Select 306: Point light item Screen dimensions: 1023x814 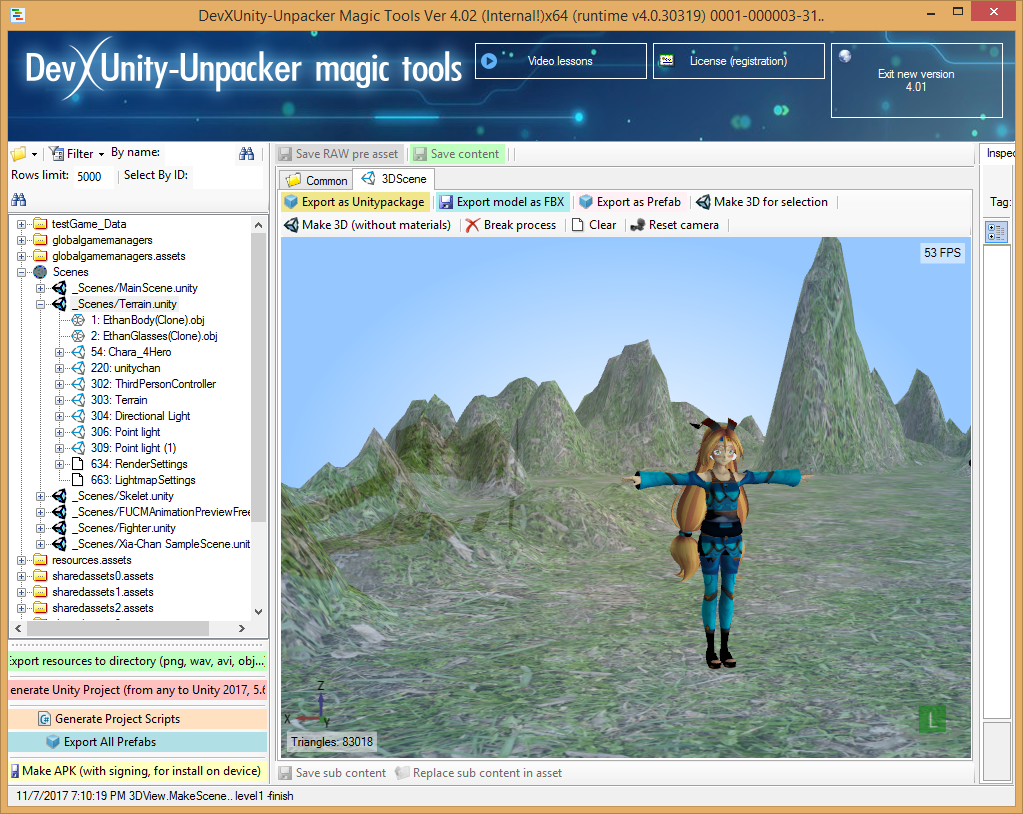[x=125, y=432]
